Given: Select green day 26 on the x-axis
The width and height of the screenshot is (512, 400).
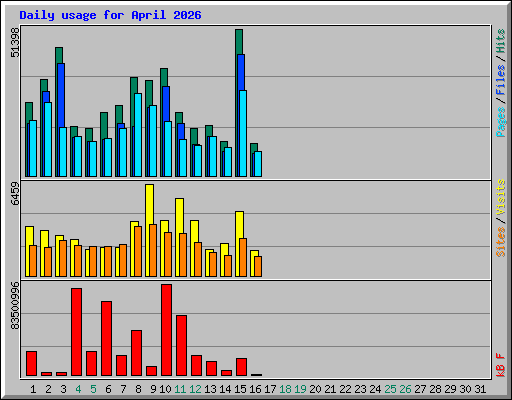Looking at the screenshot, I should pyautogui.click(x=405, y=389).
